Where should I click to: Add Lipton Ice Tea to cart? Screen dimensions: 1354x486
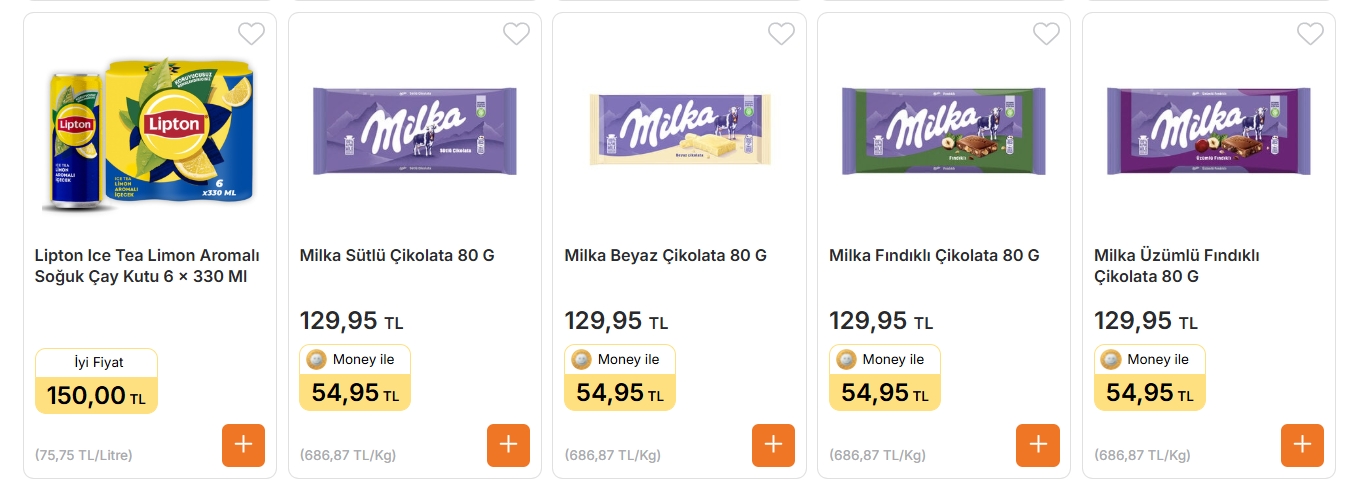[x=243, y=445]
